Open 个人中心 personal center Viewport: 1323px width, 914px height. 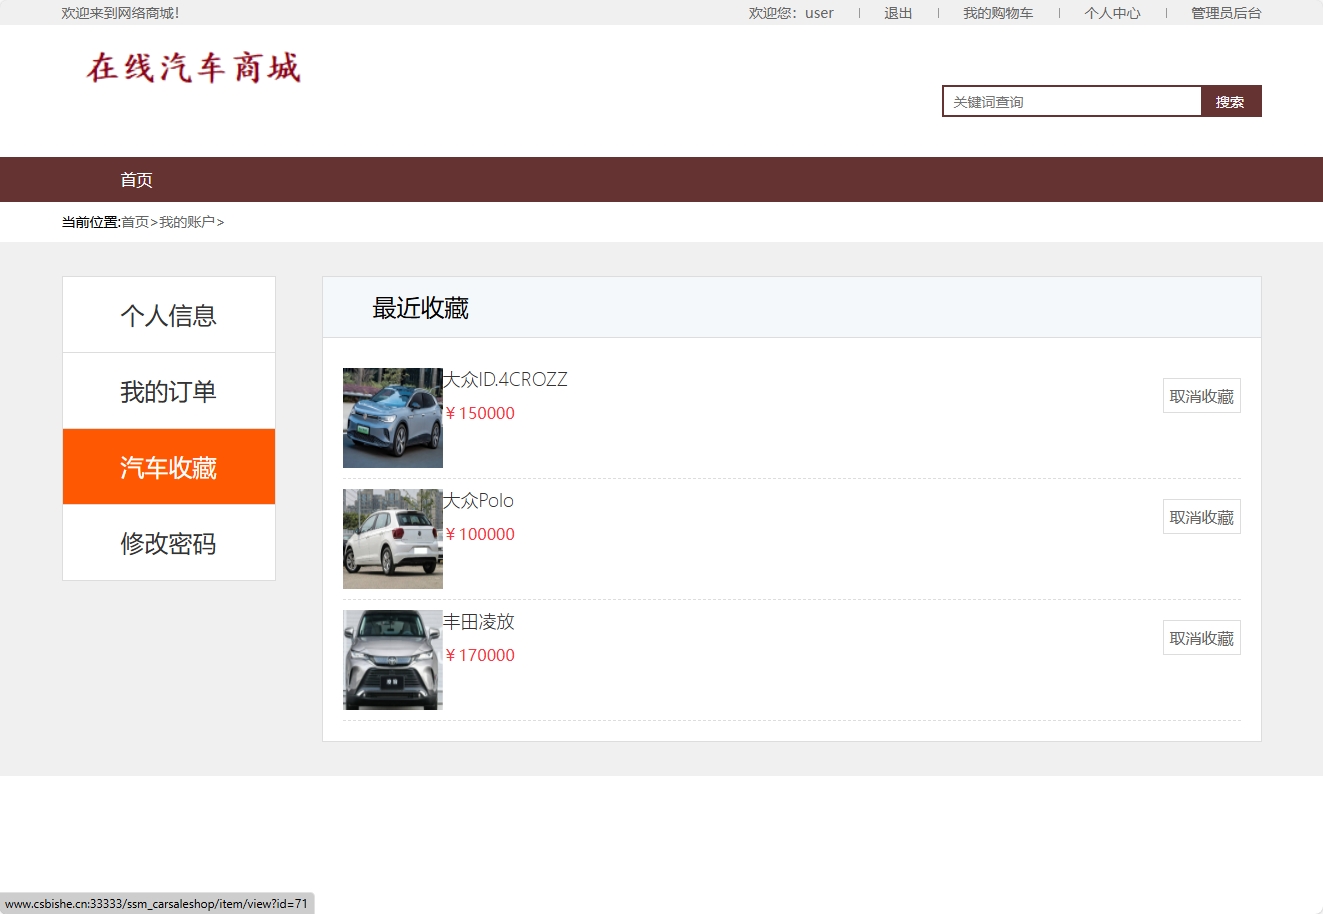(1112, 13)
